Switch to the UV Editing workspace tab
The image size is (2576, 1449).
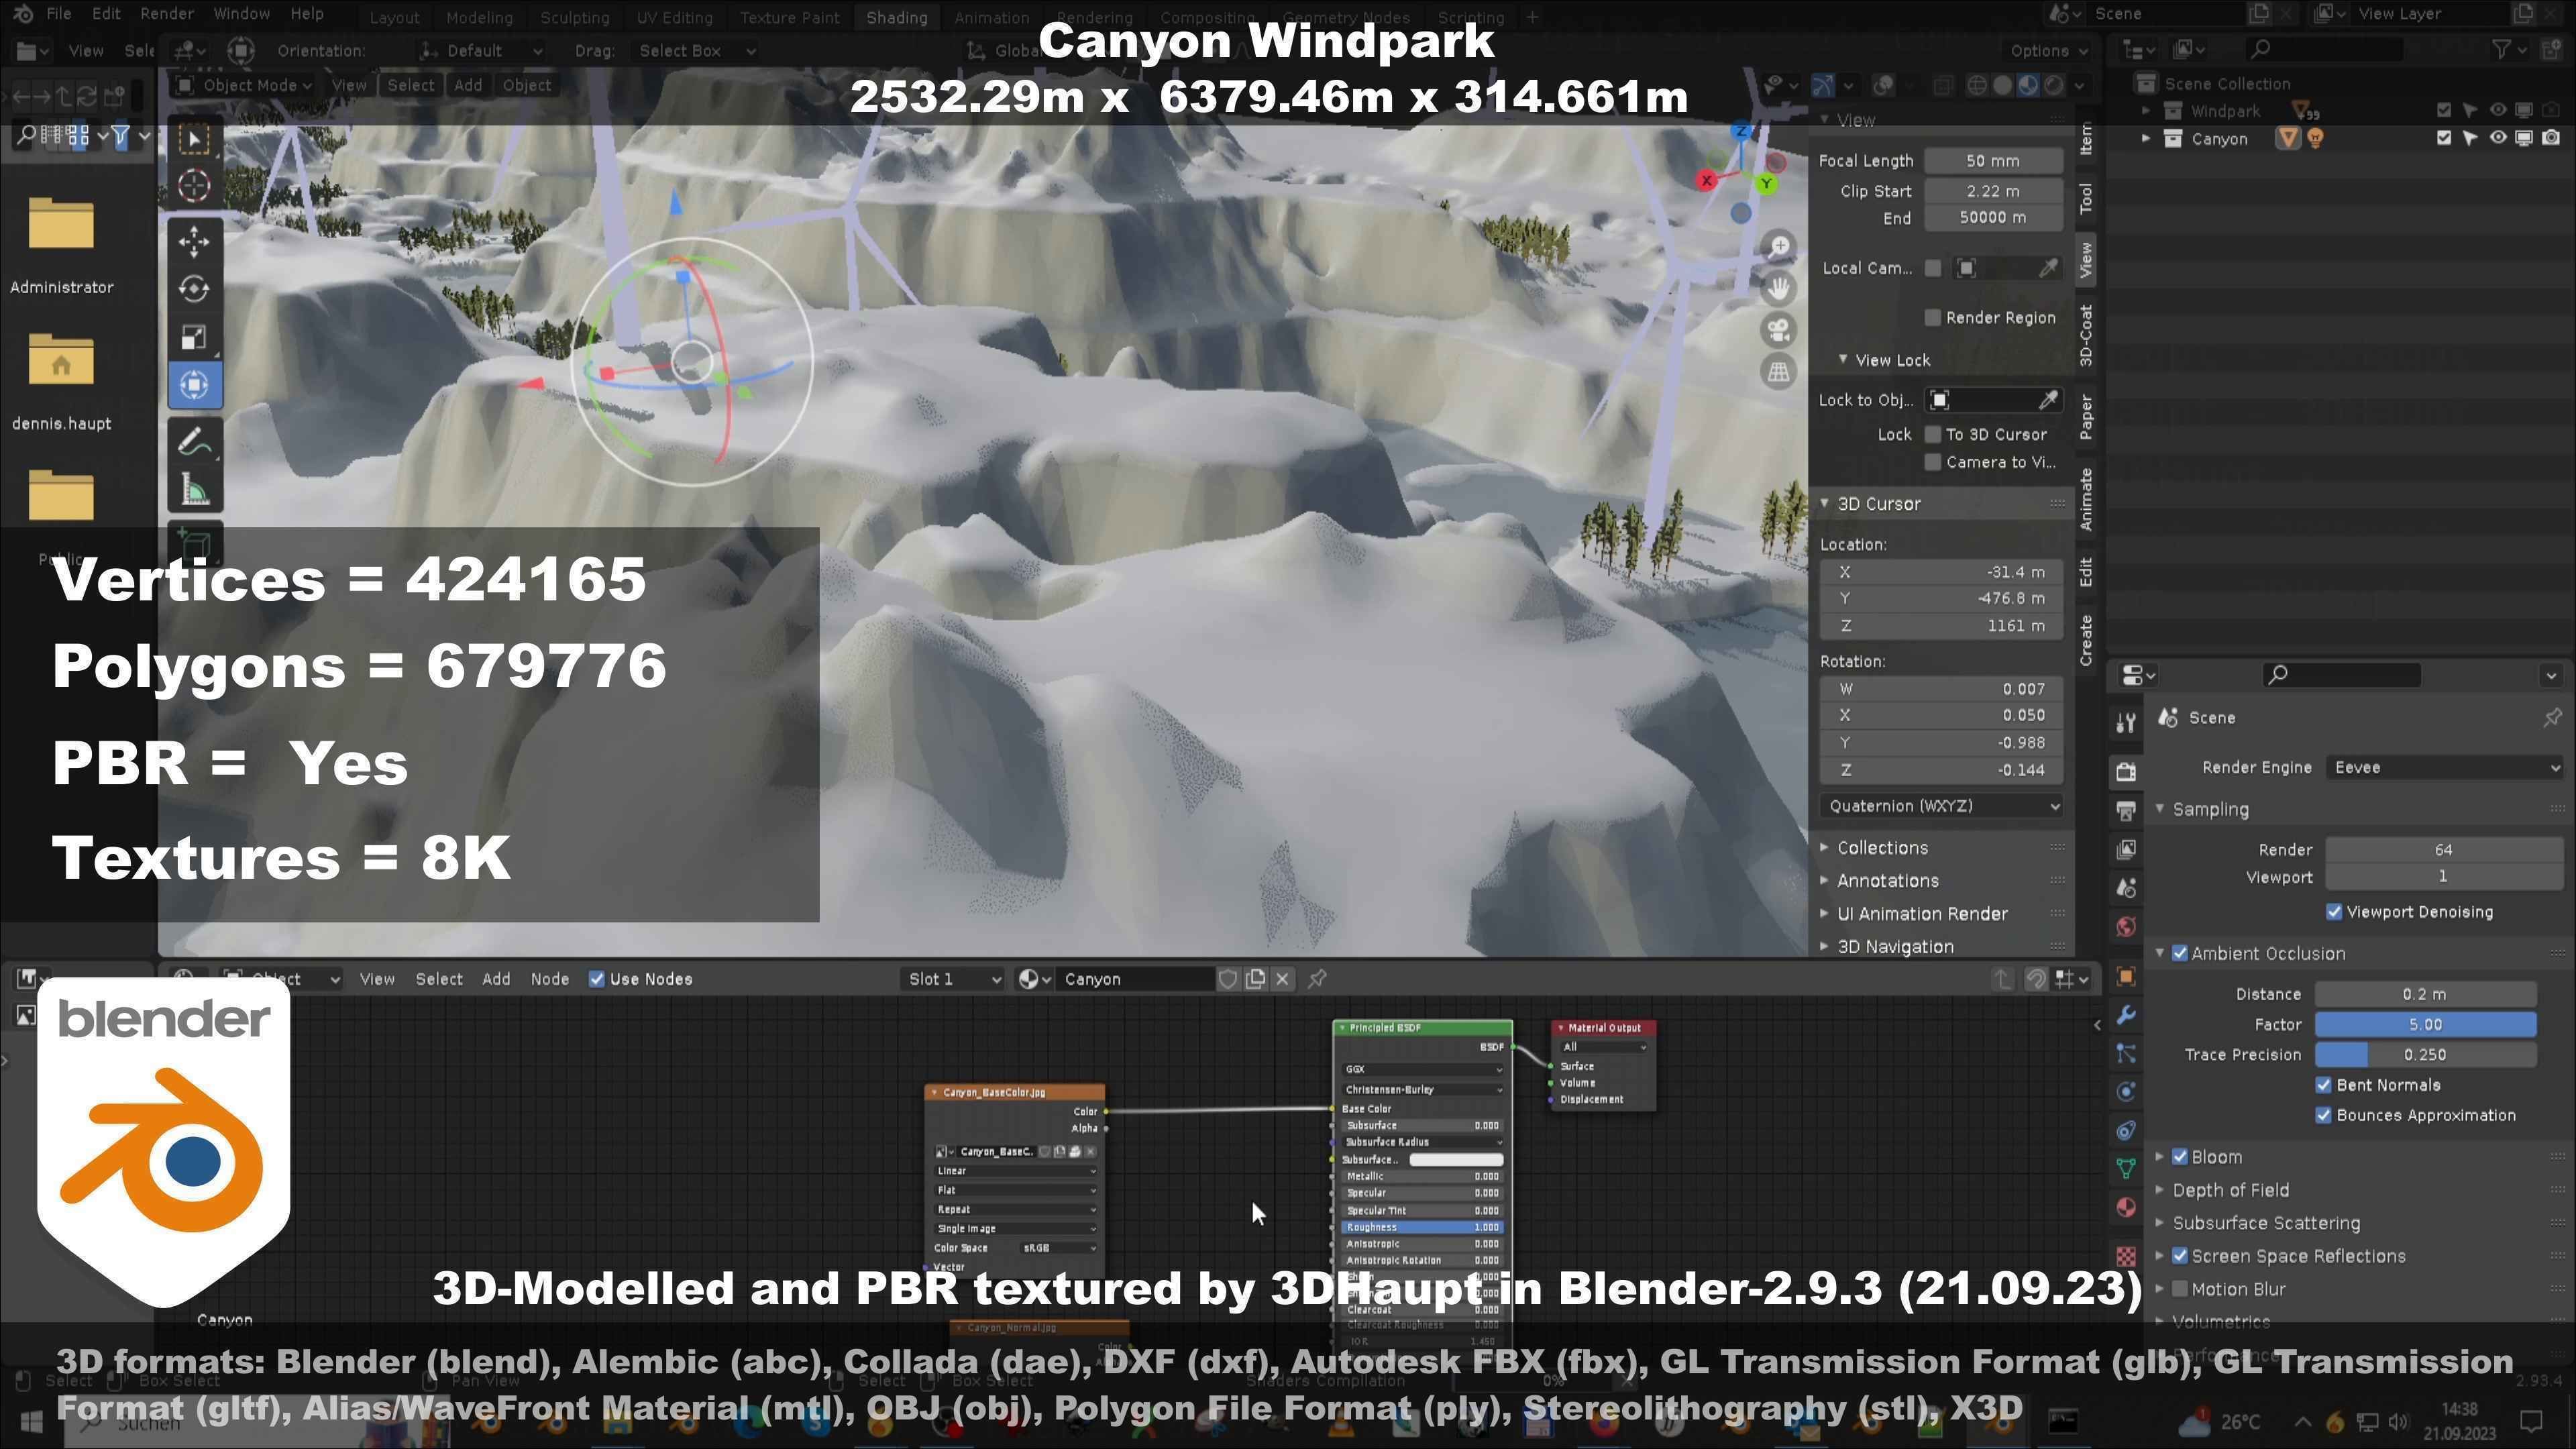coord(674,18)
